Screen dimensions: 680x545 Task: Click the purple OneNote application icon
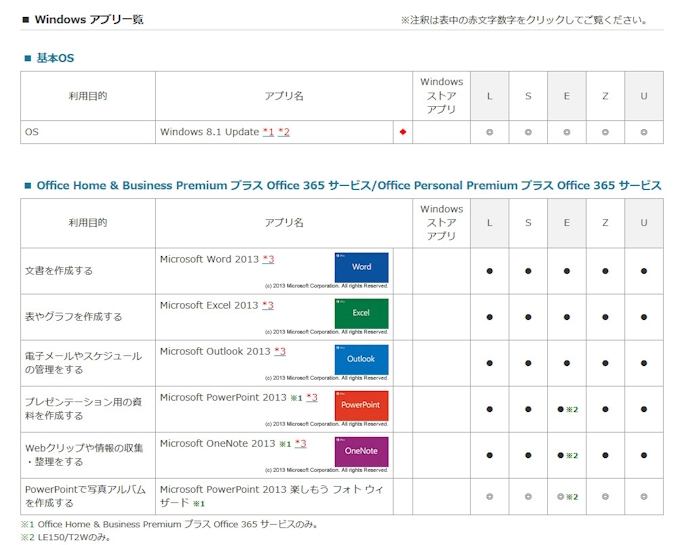click(361, 451)
